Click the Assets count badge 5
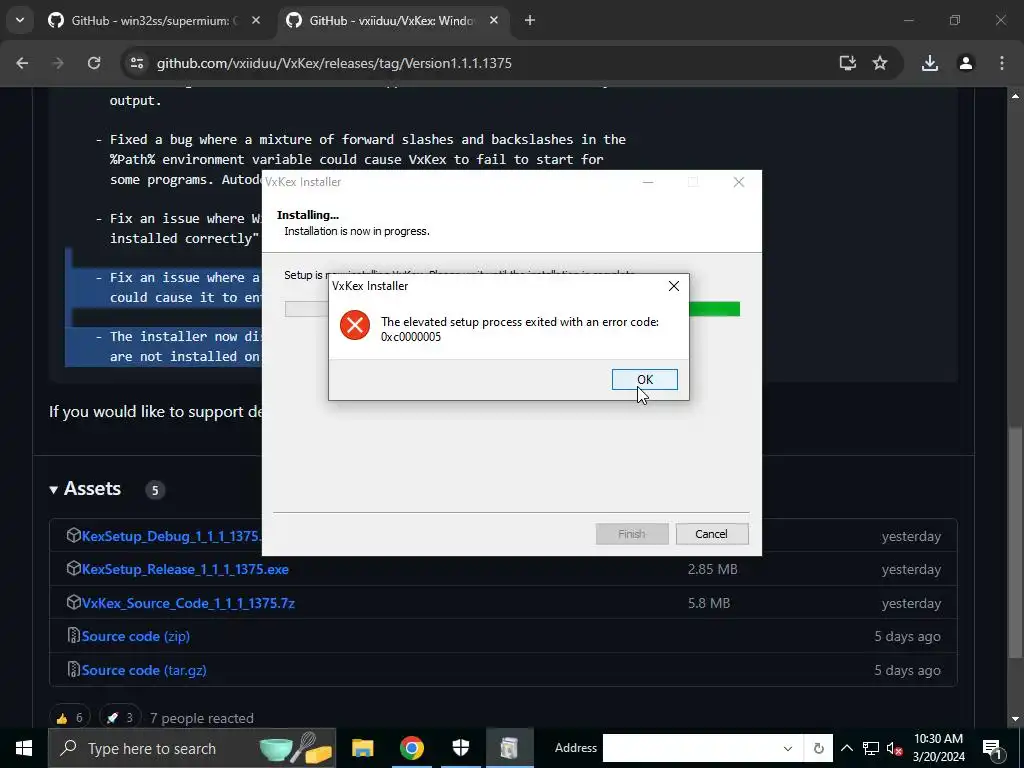This screenshot has width=1024, height=768. click(155, 490)
